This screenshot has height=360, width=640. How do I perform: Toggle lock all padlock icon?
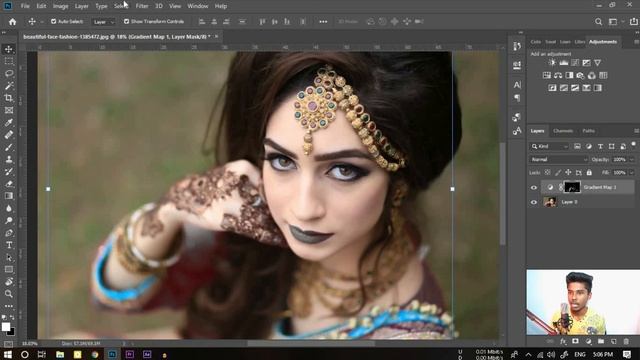click(x=589, y=173)
